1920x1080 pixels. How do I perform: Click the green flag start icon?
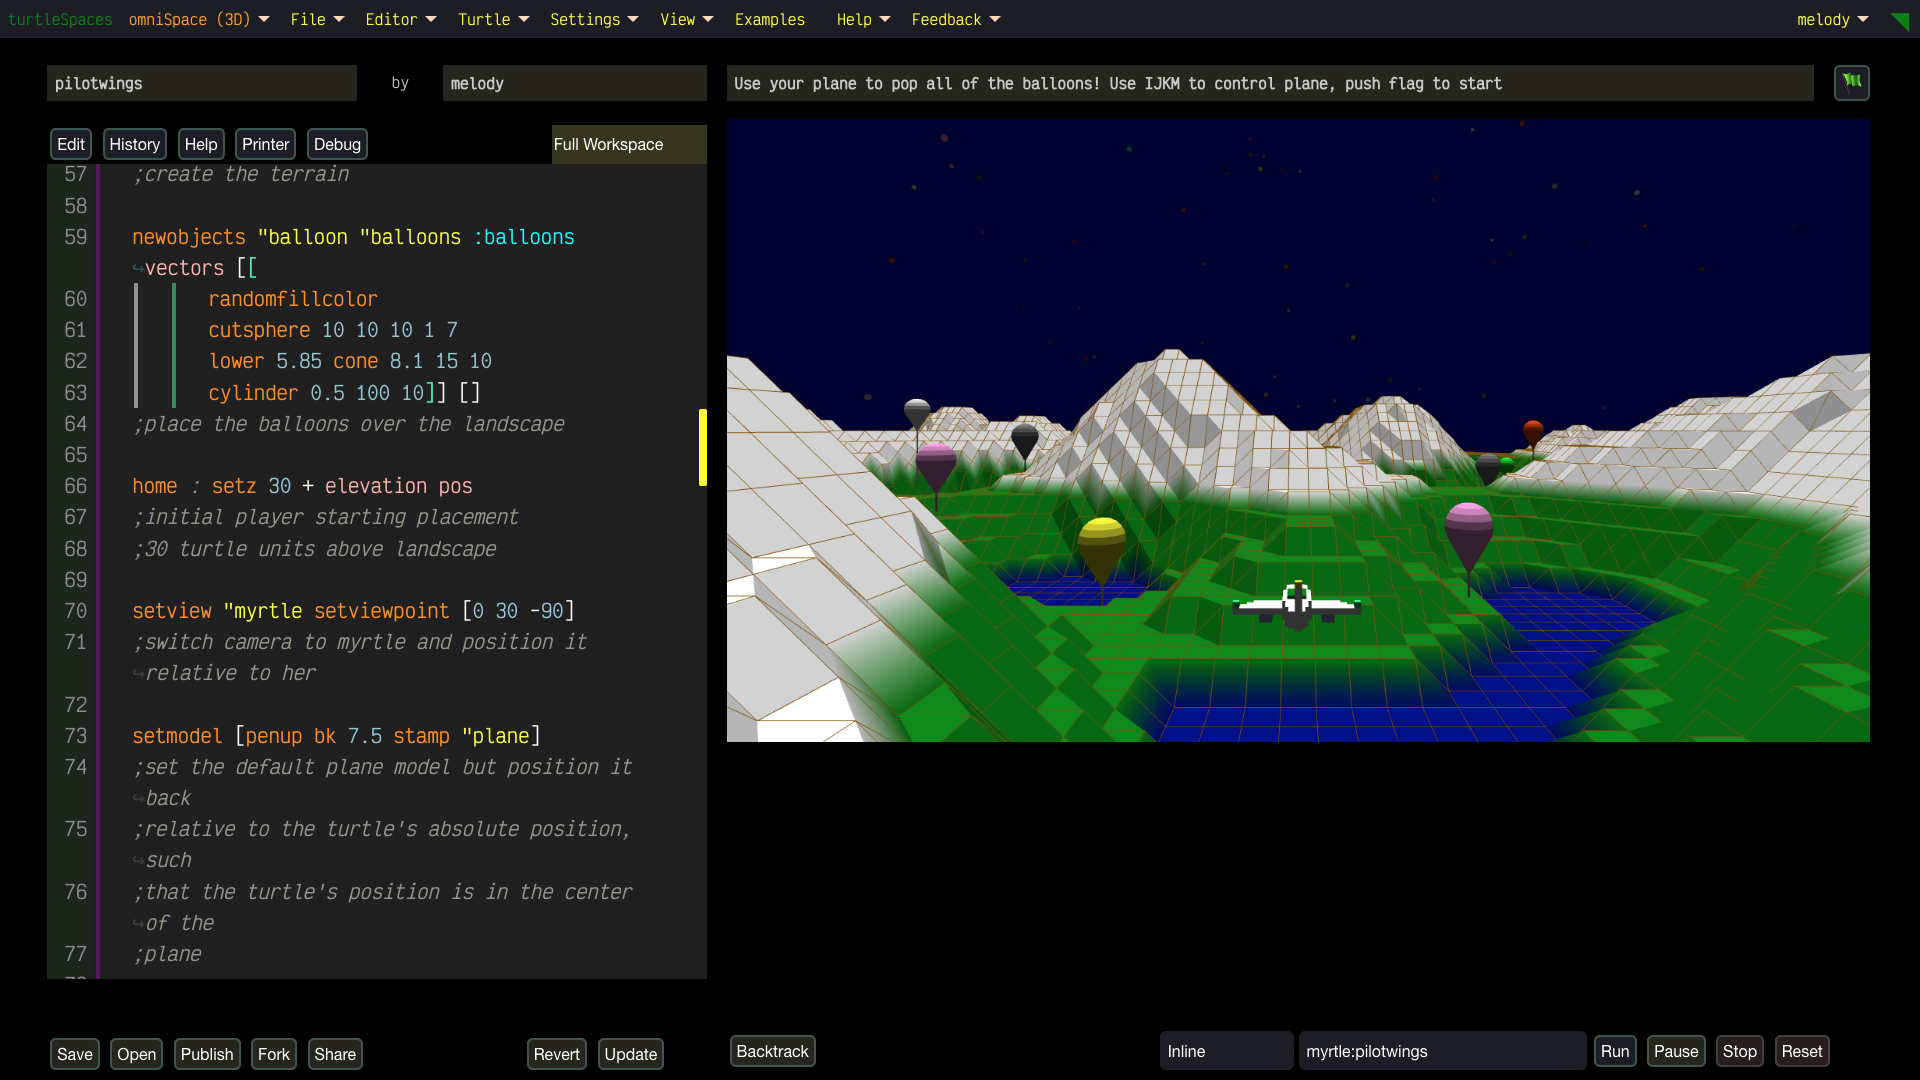click(x=1851, y=82)
